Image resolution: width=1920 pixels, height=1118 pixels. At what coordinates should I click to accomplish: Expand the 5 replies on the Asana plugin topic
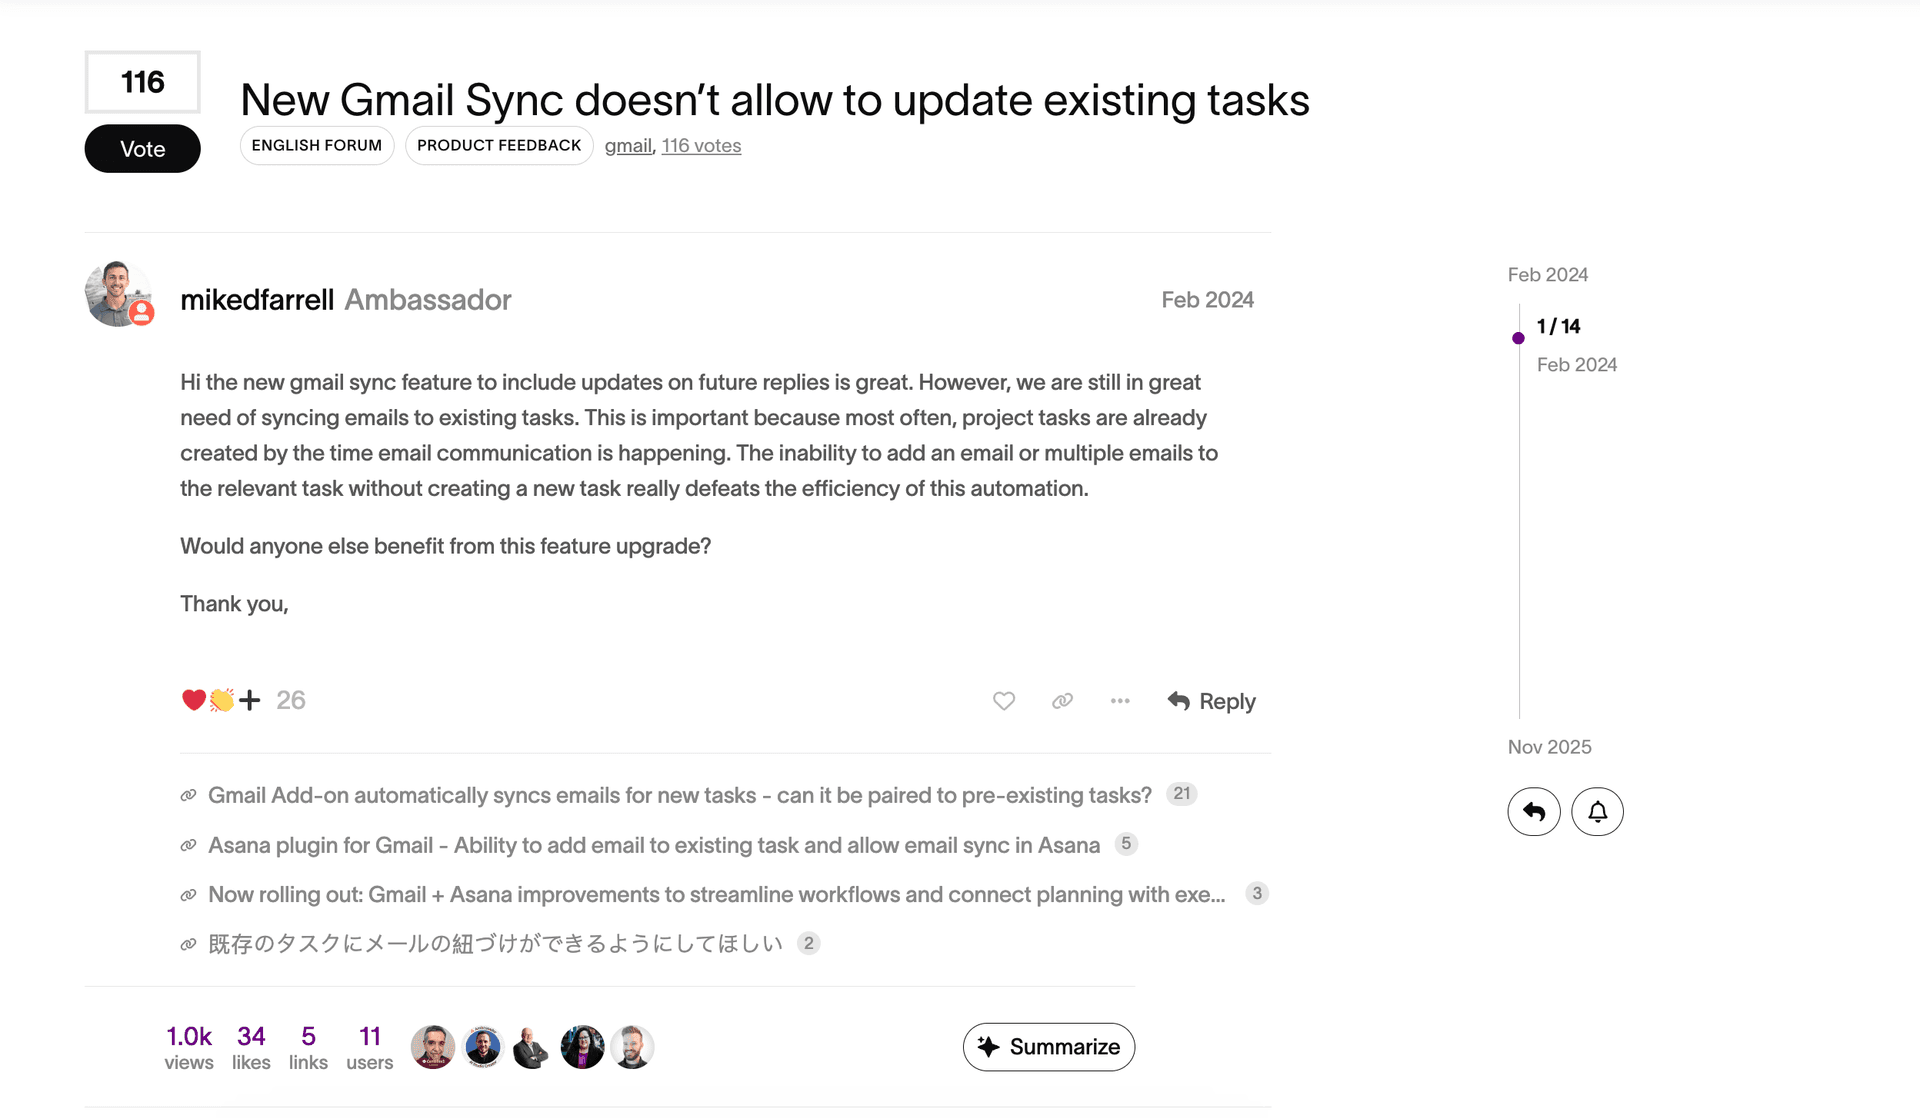tap(1125, 844)
